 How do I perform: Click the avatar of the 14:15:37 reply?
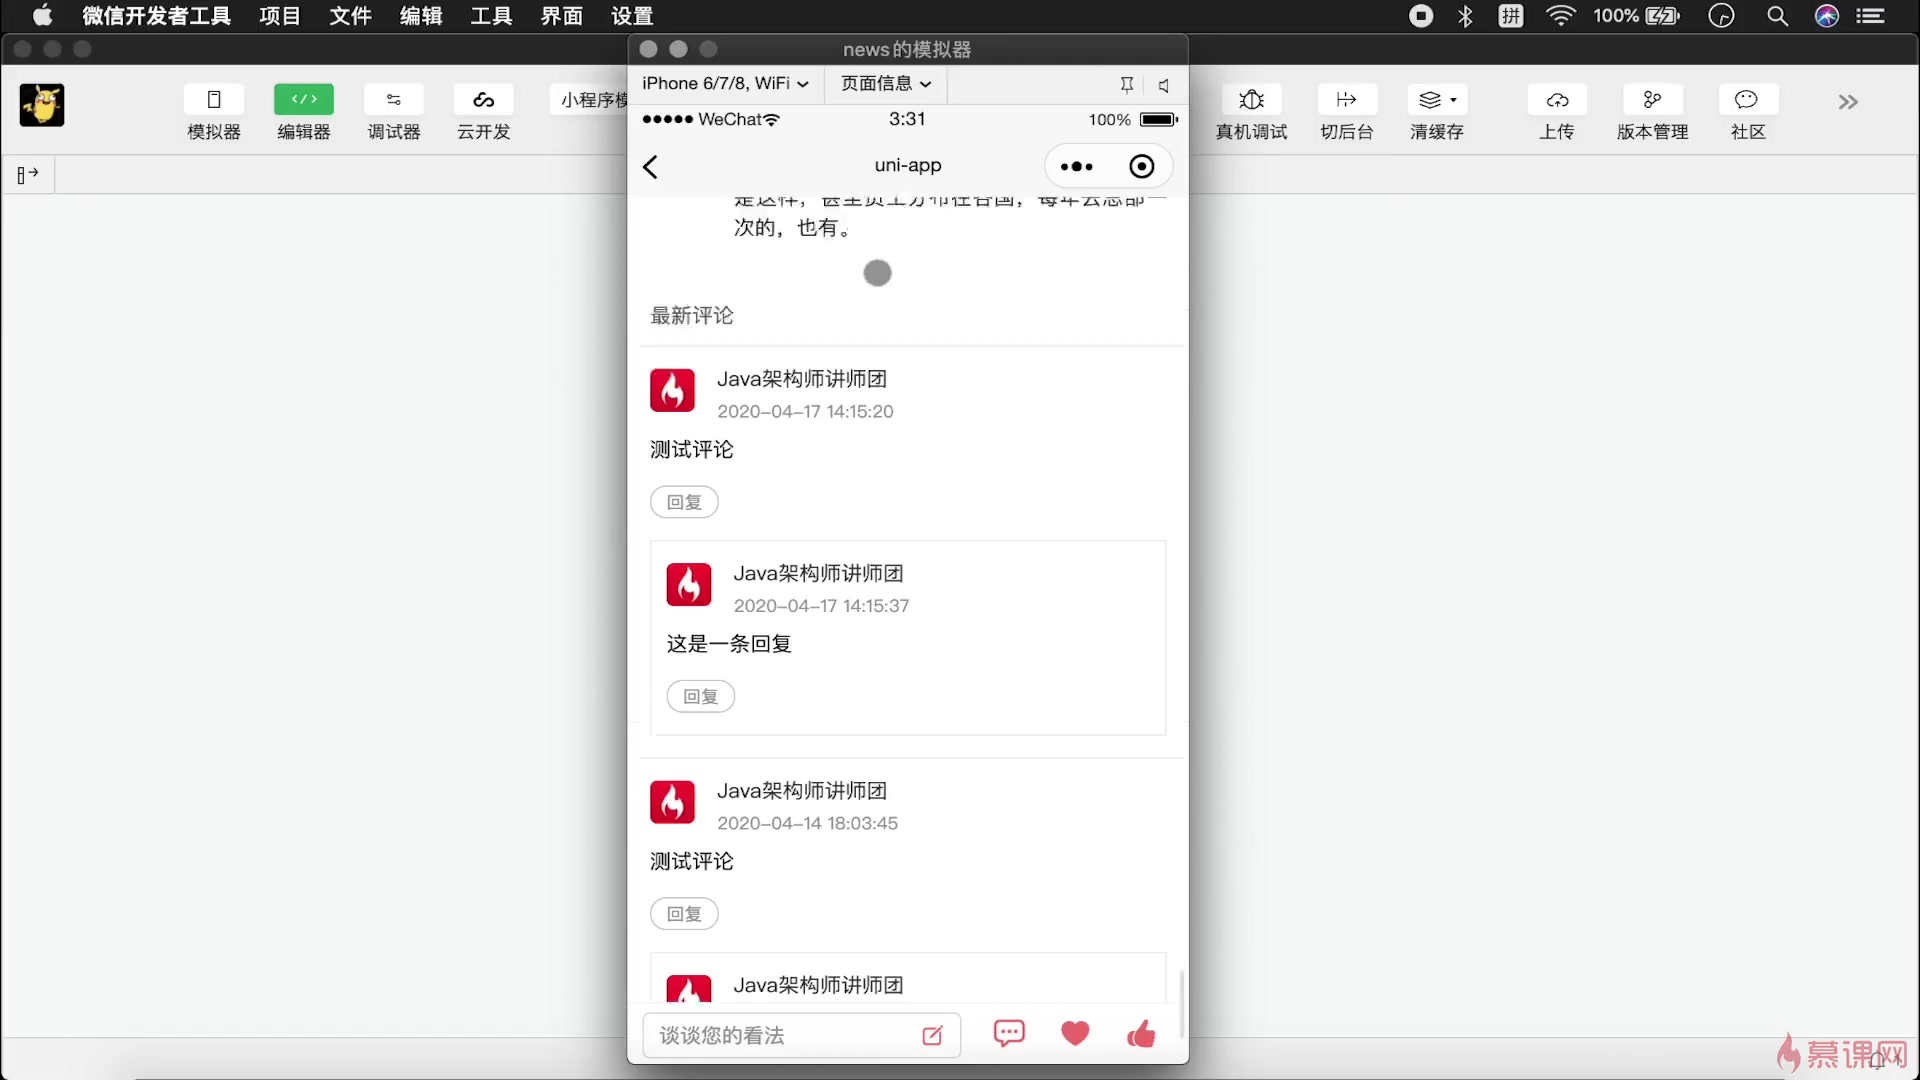pyautogui.click(x=689, y=585)
